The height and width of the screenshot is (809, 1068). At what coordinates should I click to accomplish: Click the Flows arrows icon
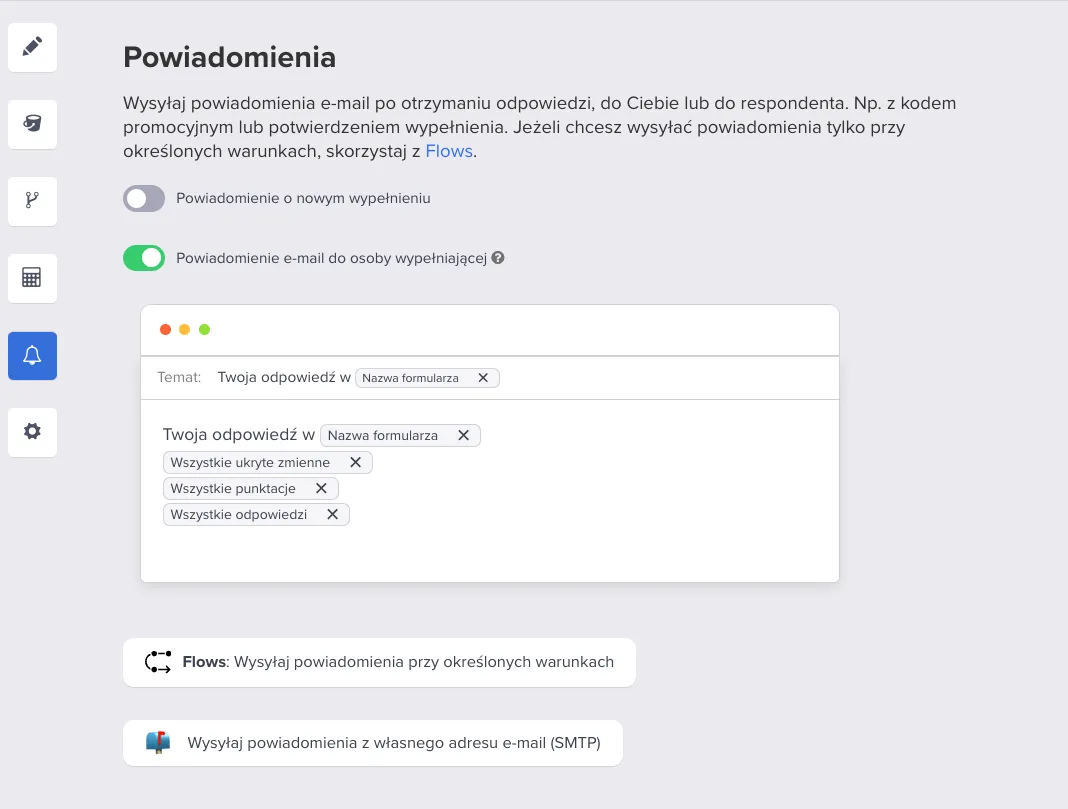click(158, 662)
